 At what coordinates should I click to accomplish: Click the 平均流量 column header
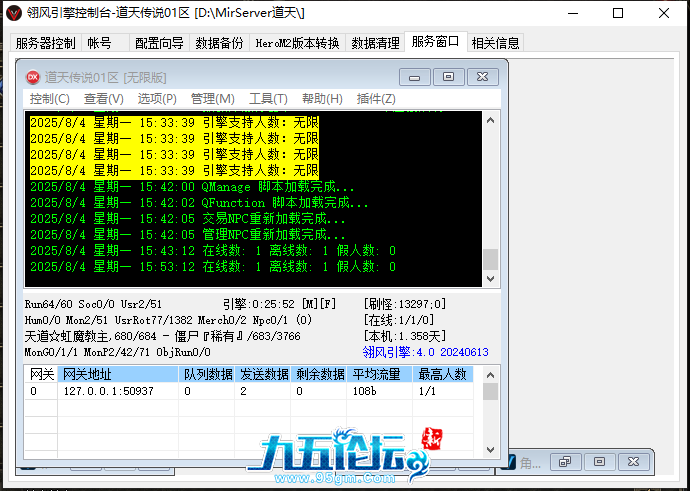[379, 374]
